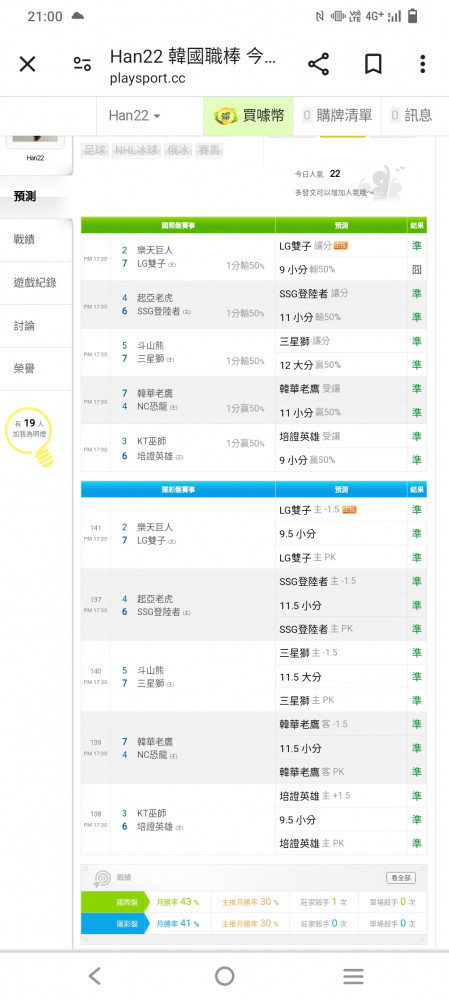Viewport: 449px width, 1000px height.
Task: Bookmark this page with bookmark icon
Action: pos(373,64)
